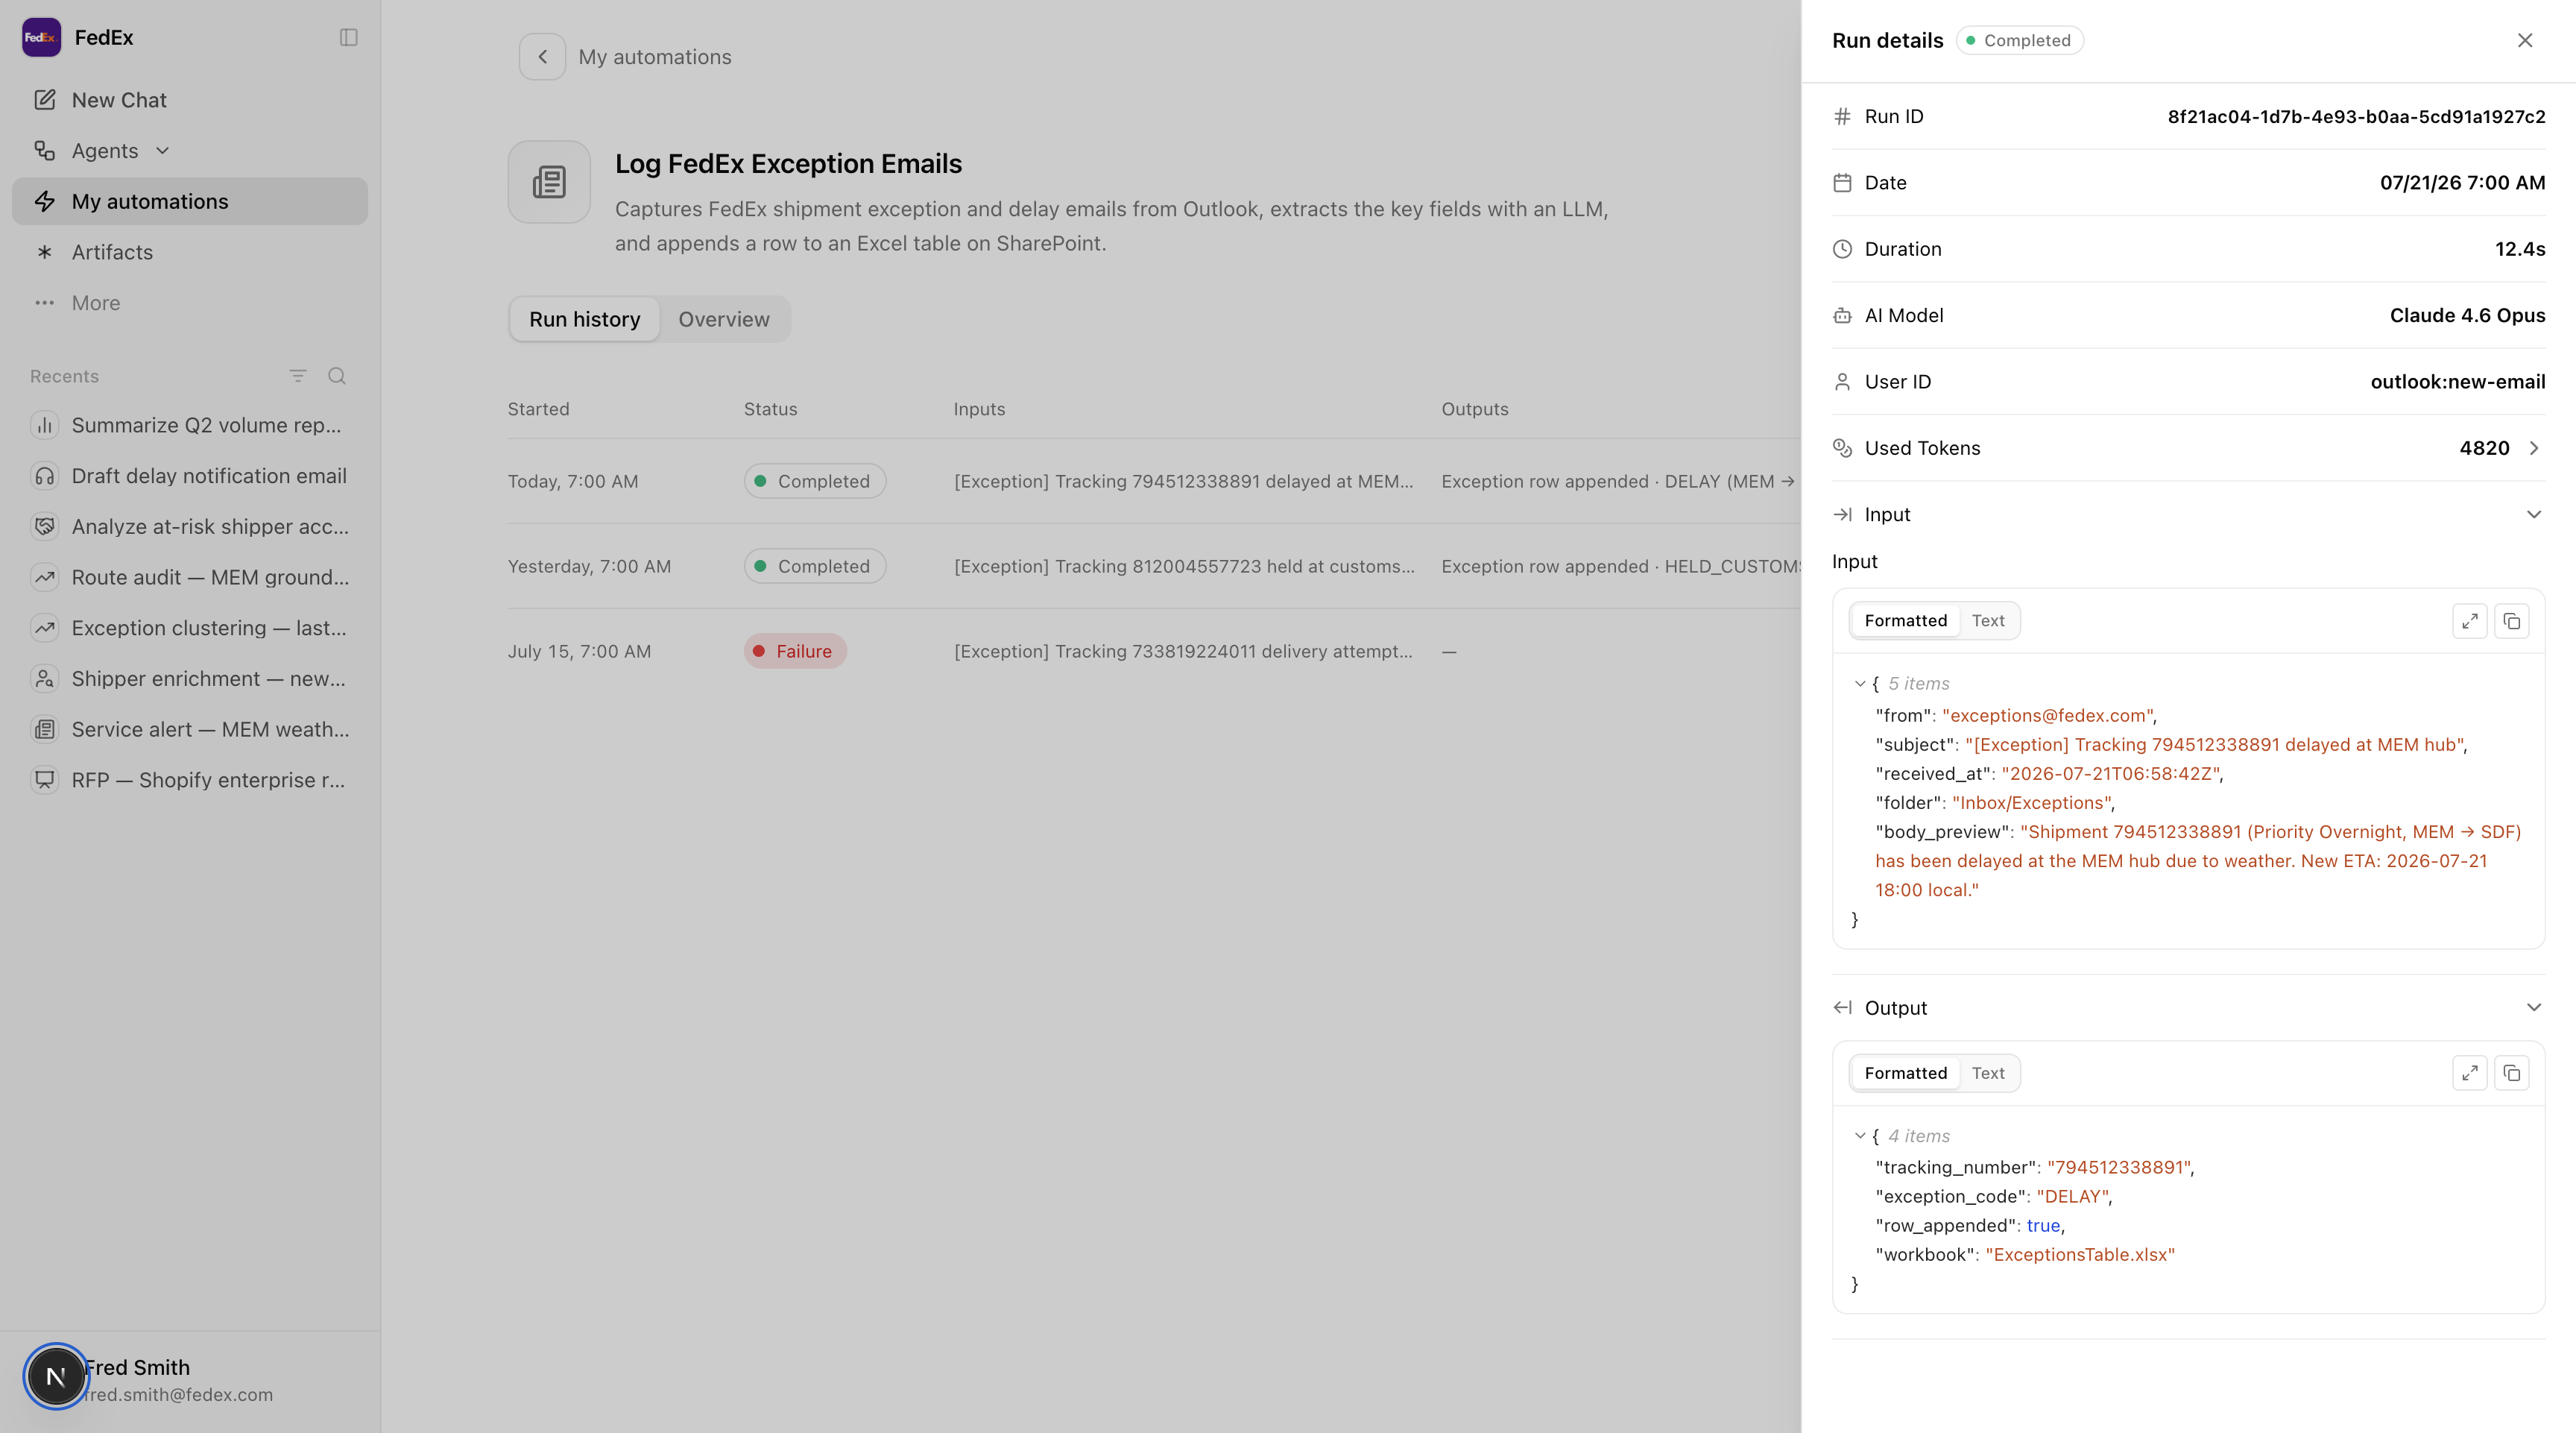Click the Used Tokens coins icon
This screenshot has width=2576, height=1433.
(x=1842, y=448)
